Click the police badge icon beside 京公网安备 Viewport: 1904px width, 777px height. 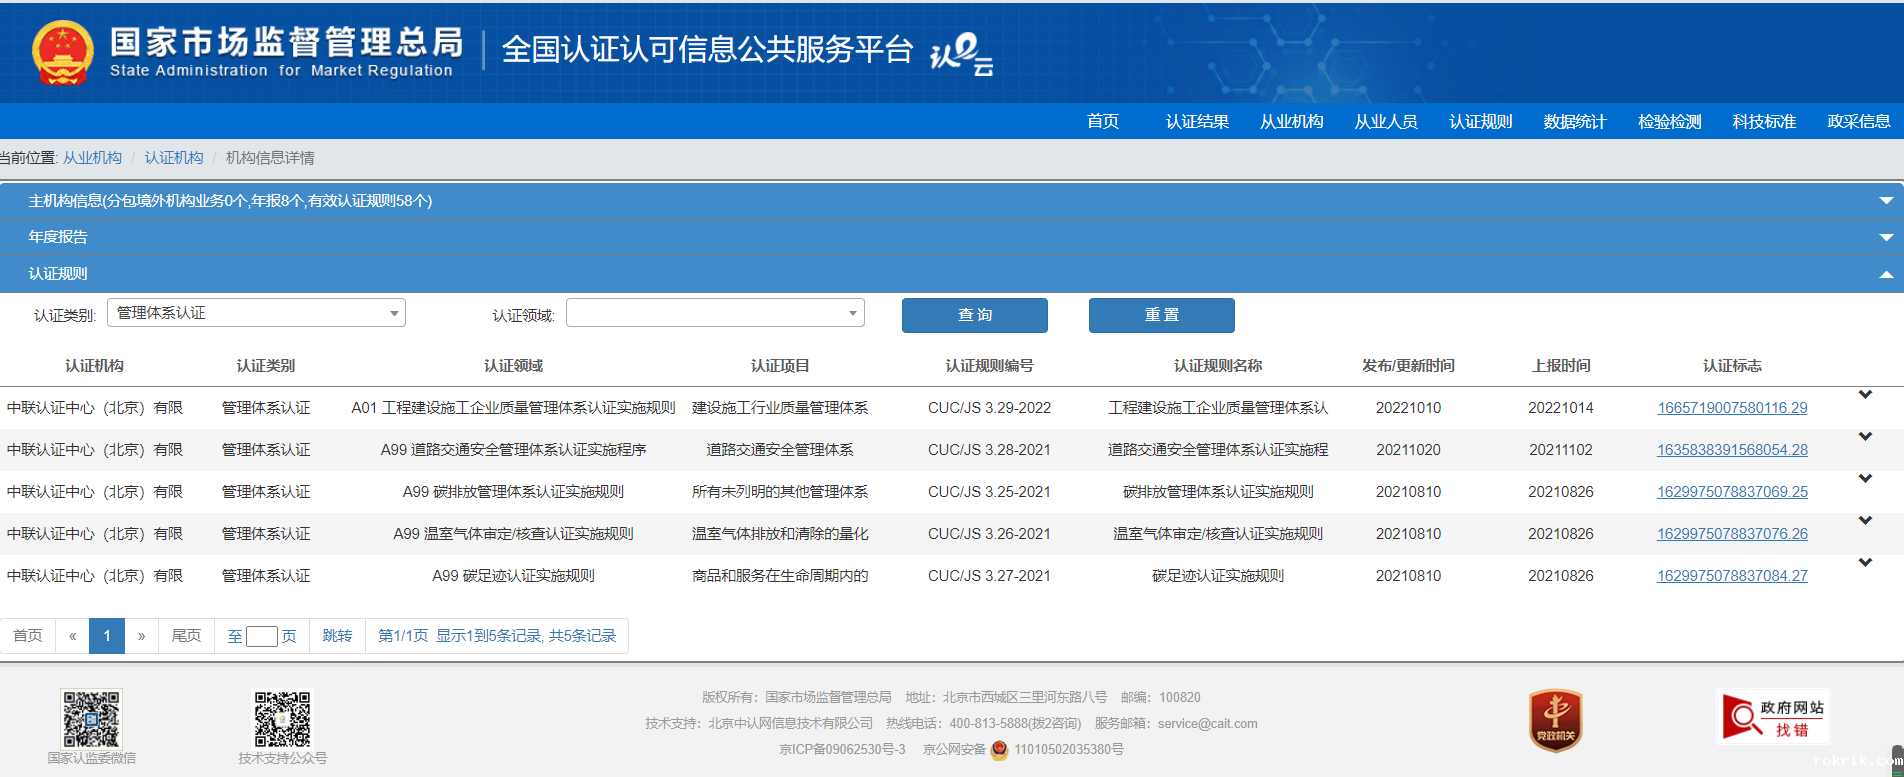(x=999, y=750)
